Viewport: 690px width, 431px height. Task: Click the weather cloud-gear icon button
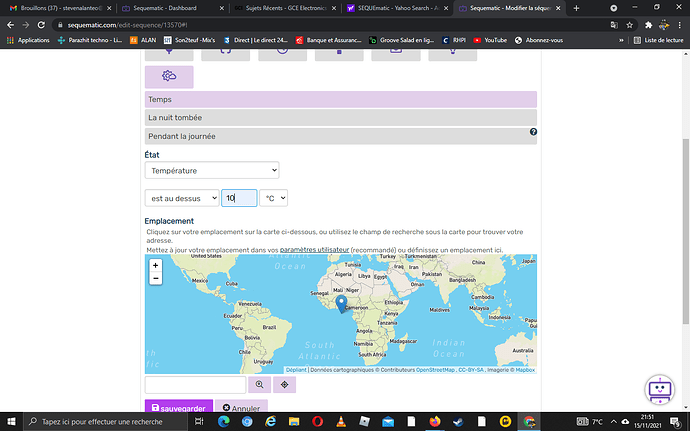coord(169,77)
